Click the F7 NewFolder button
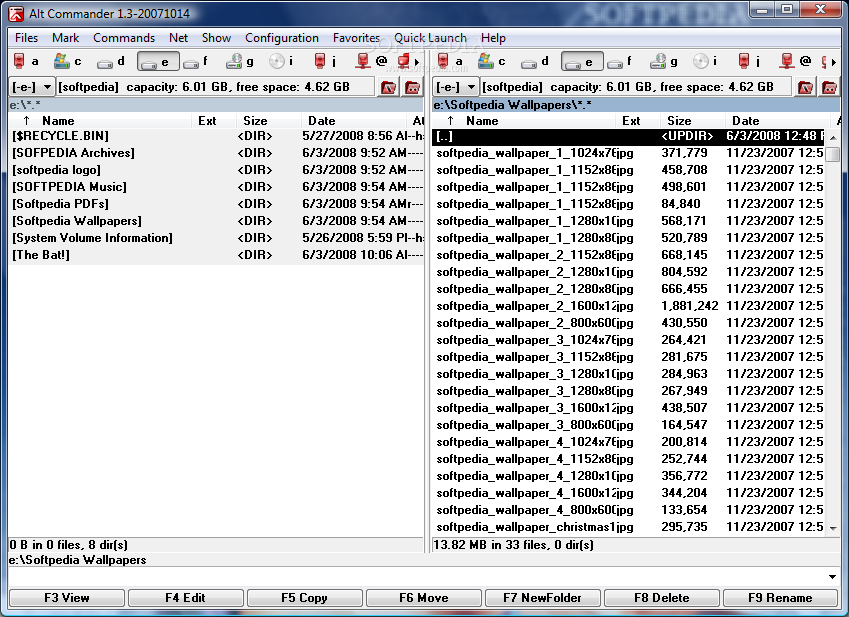 (542, 598)
